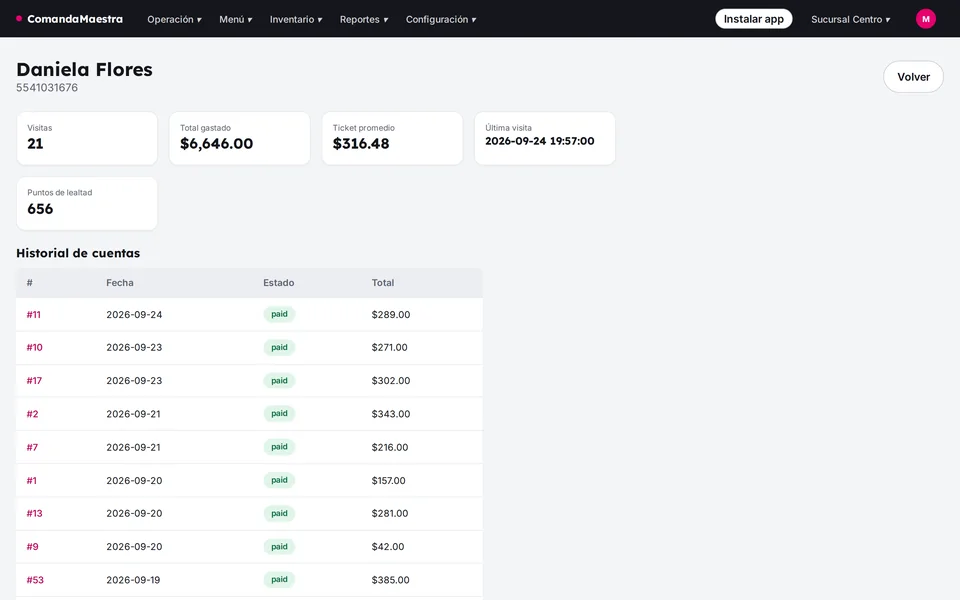Click the paid badge in row #11

point(279,314)
